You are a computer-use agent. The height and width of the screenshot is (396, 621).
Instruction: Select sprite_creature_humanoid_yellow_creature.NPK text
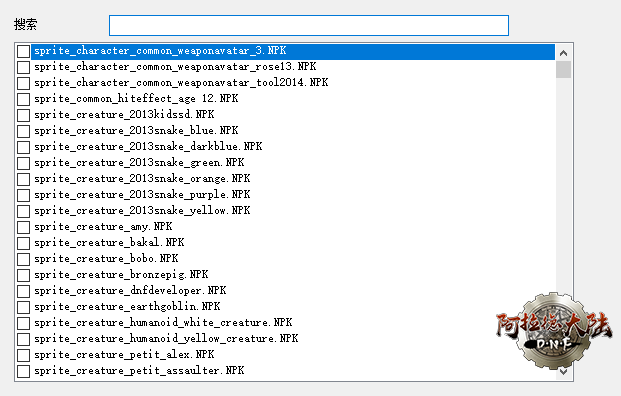point(166,339)
